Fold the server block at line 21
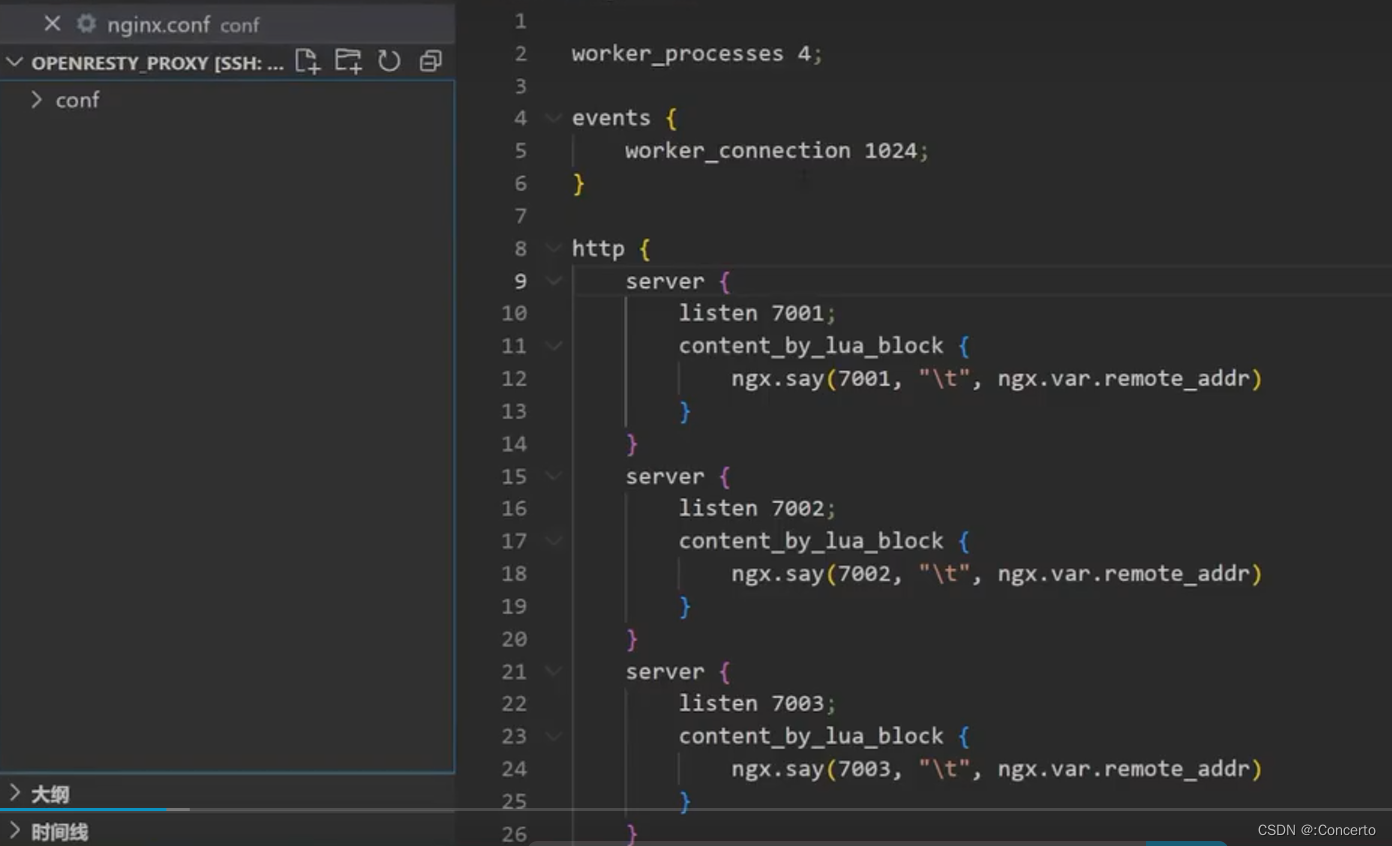Screen dimensions: 1392x846 (x=553, y=671)
